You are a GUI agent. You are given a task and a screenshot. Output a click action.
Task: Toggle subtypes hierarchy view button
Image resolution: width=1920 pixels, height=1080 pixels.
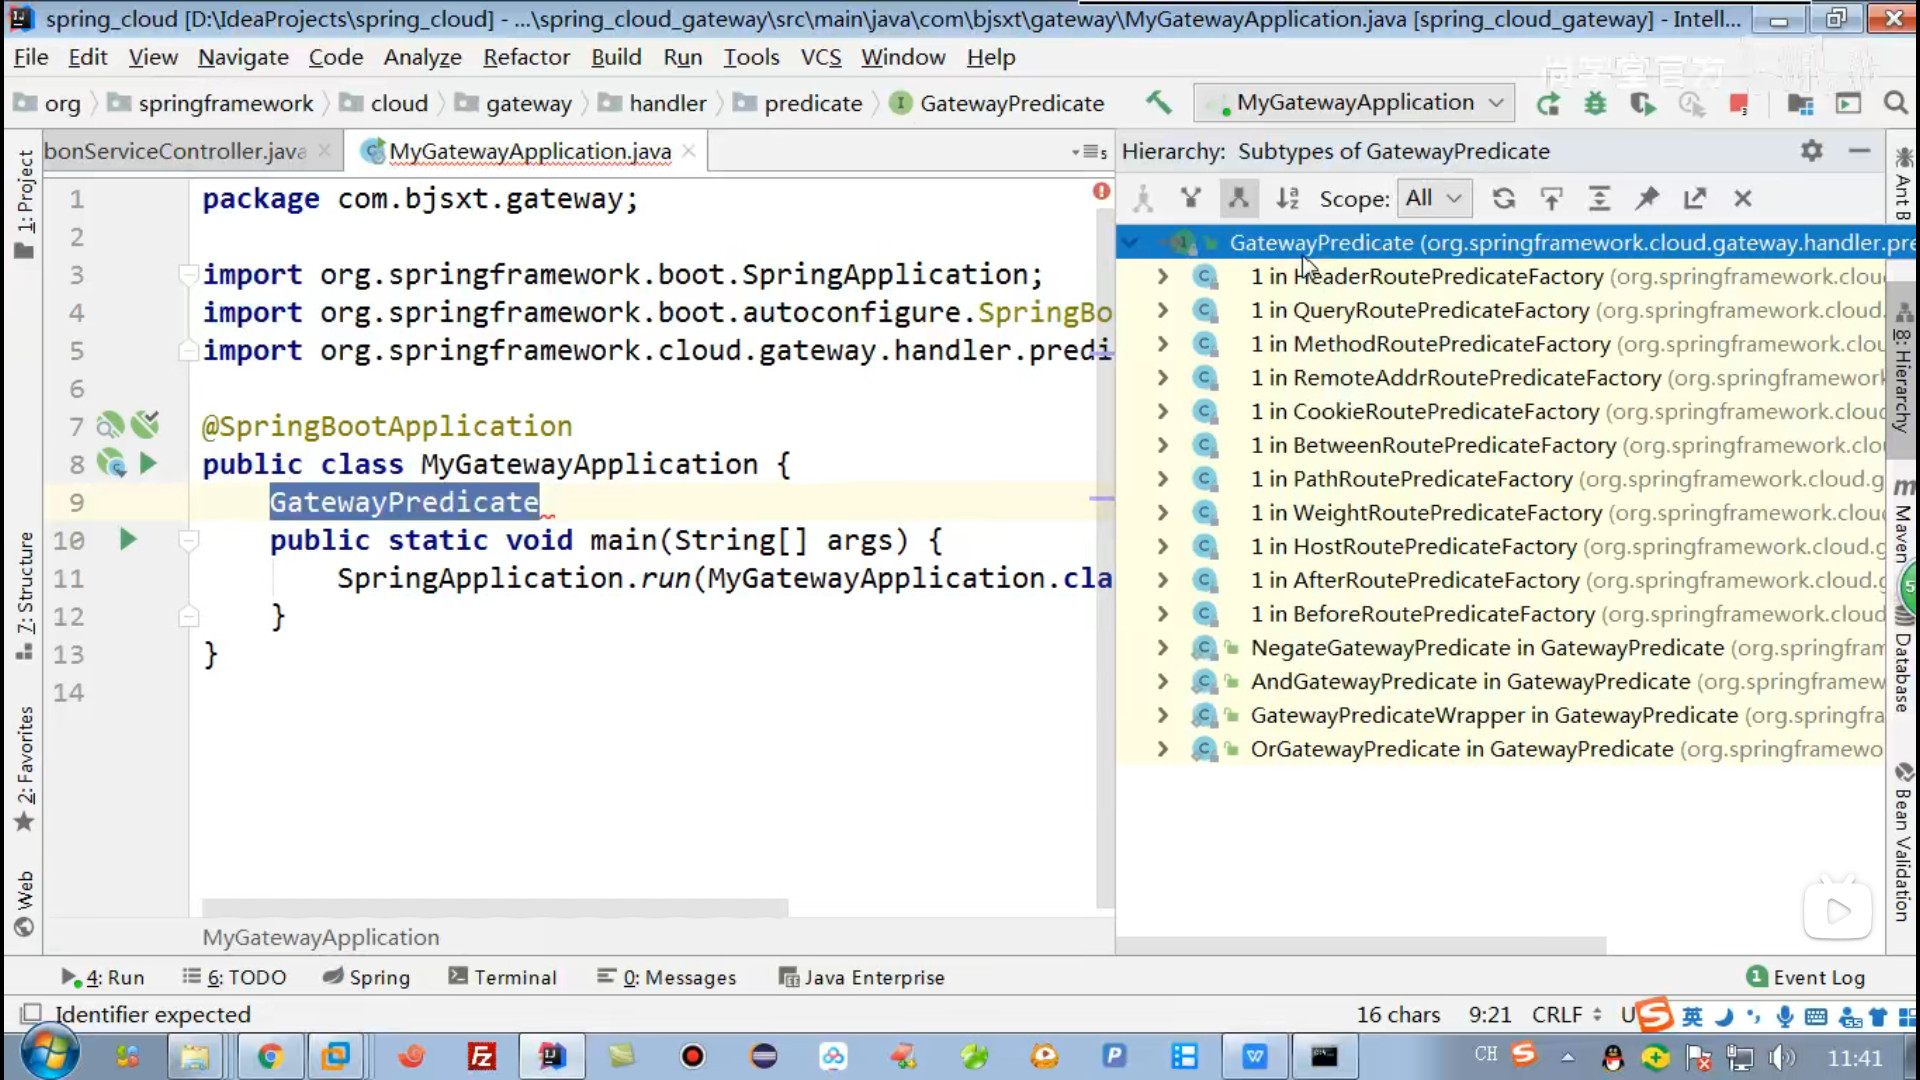[x=1238, y=199]
